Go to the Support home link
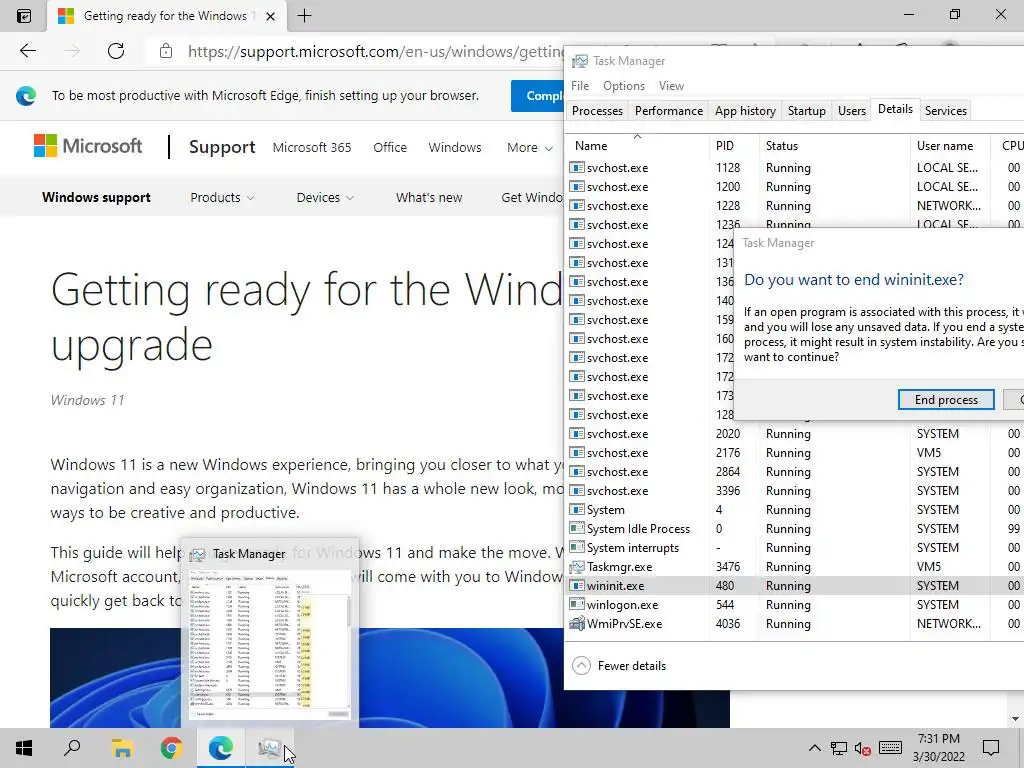Image resolution: width=1024 pixels, height=768 pixels. click(x=222, y=148)
